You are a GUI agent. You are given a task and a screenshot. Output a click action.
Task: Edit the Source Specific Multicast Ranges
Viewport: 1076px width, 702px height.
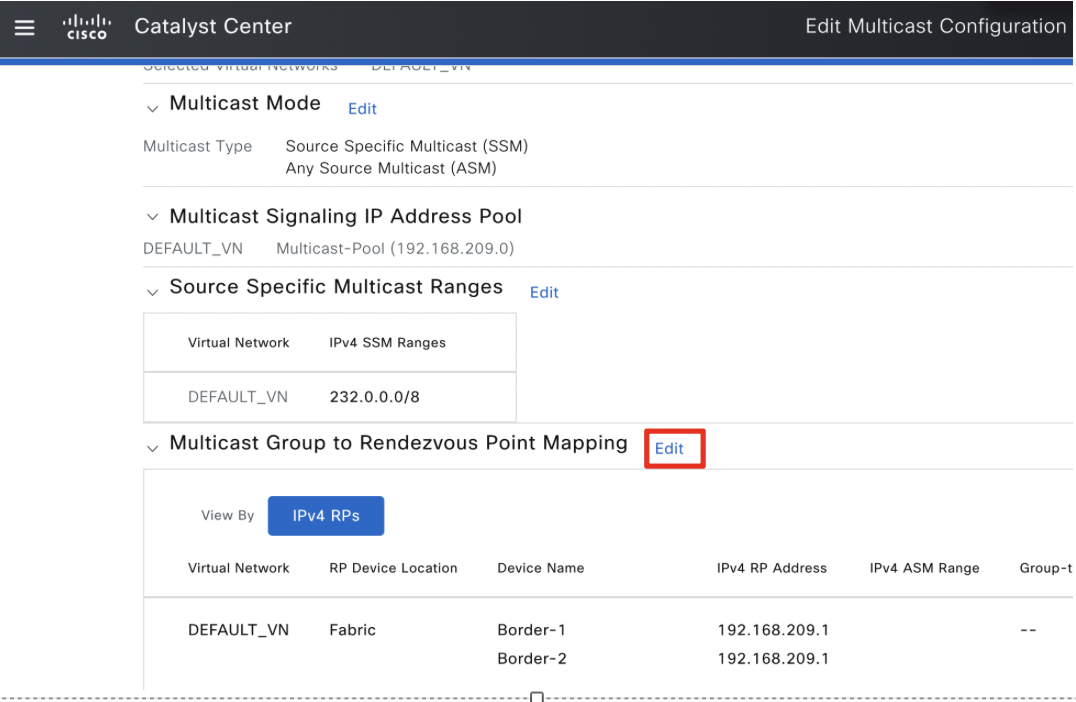click(x=544, y=292)
